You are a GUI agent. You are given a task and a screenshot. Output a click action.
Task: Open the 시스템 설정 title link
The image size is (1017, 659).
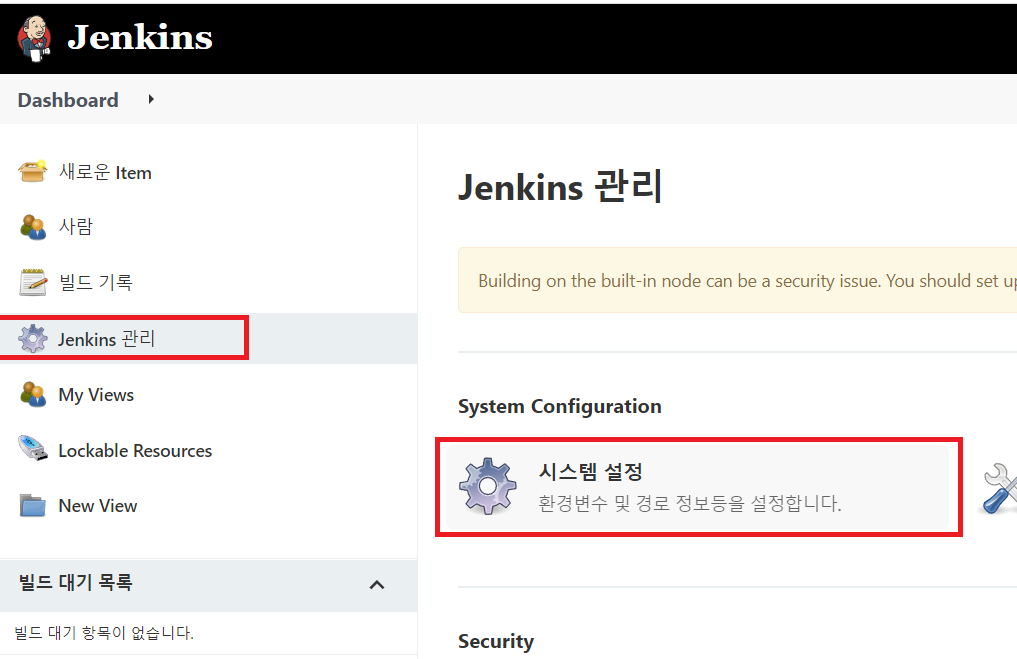click(x=591, y=472)
